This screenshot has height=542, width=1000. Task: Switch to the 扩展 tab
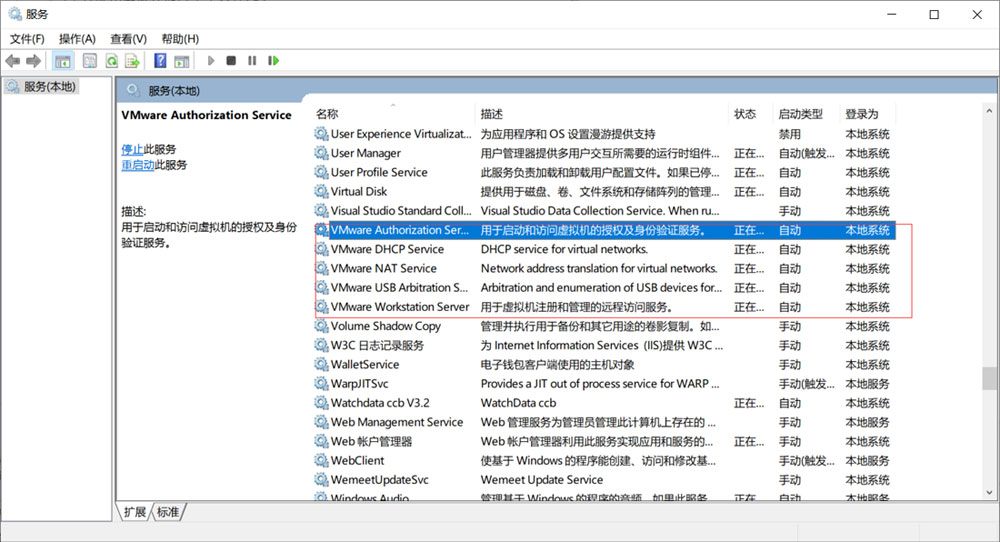[x=135, y=512]
